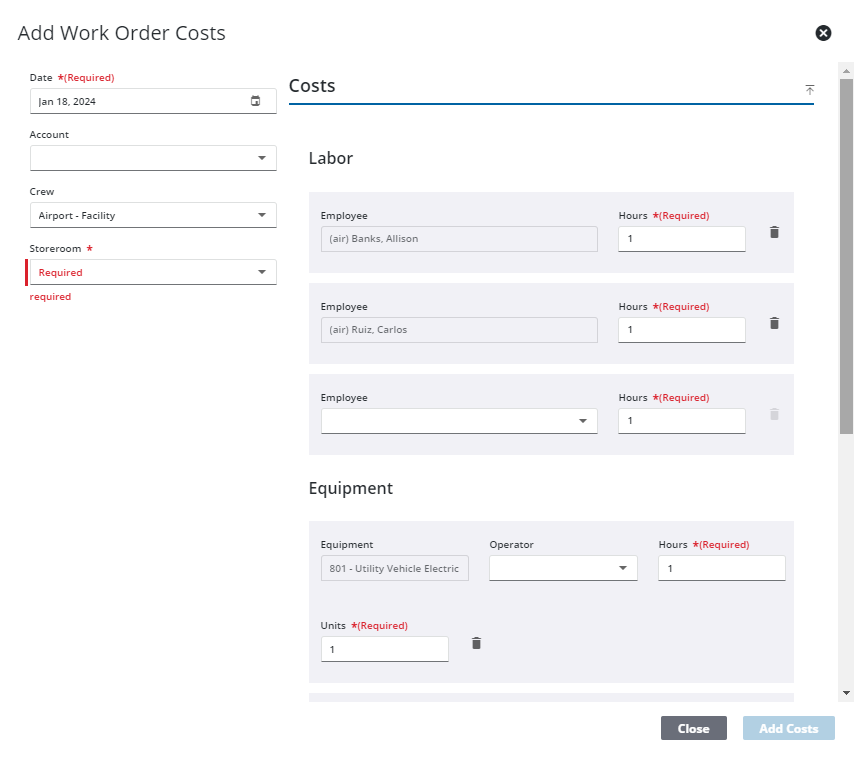Delete the Ruiz, Carlos labor row
The height and width of the screenshot is (764, 854).
tap(774, 323)
